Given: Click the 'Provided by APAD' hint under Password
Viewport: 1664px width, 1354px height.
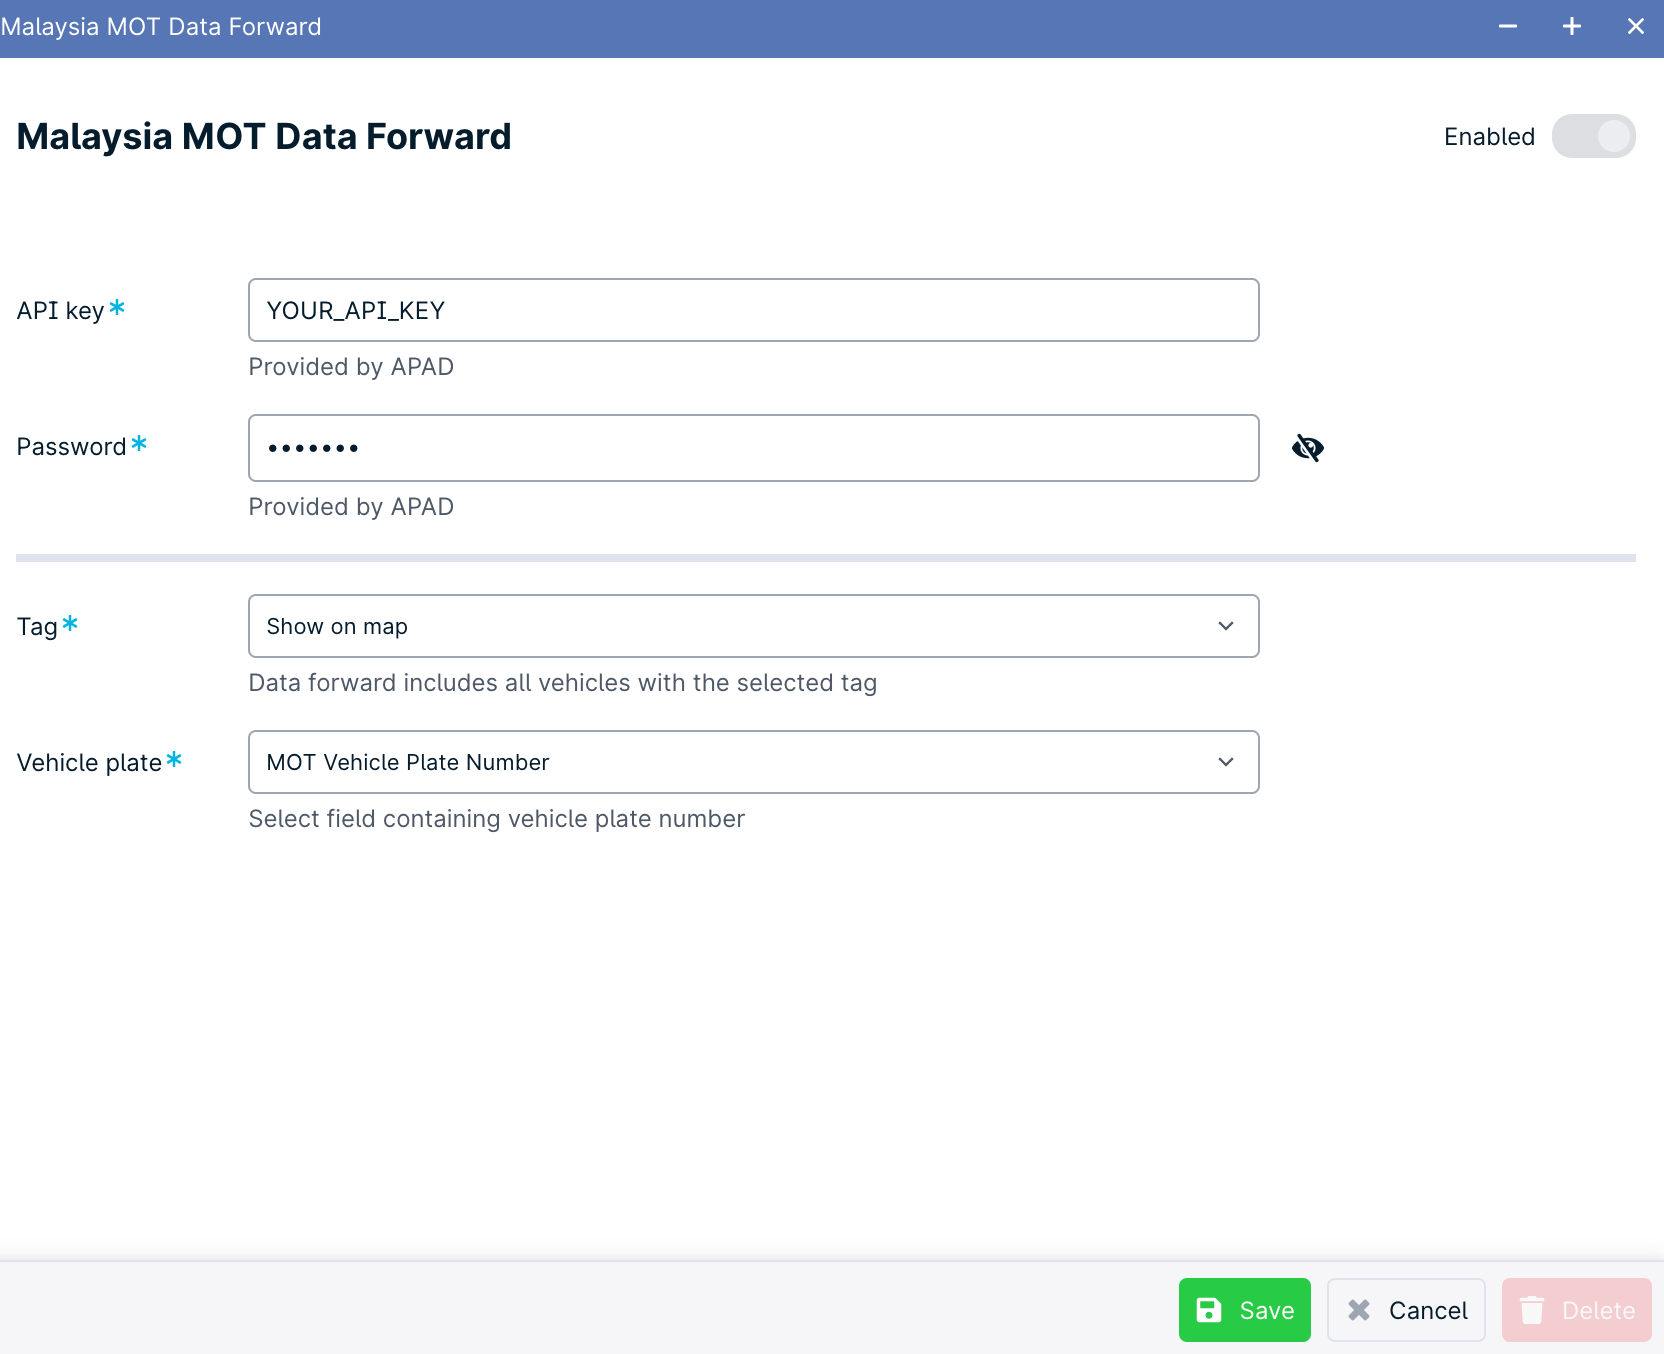Looking at the screenshot, I should (x=351, y=507).
